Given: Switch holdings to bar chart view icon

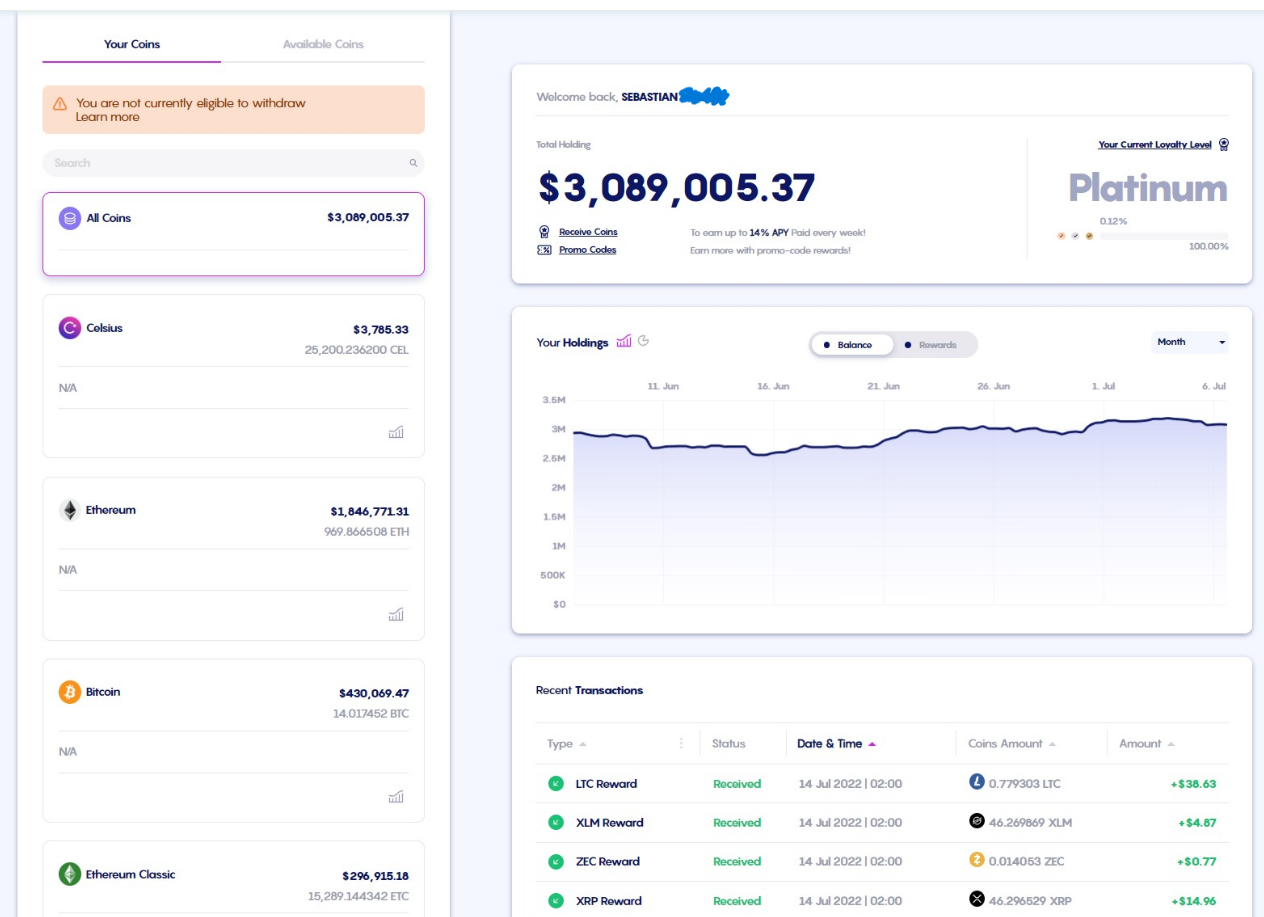Looking at the screenshot, I should point(624,341).
